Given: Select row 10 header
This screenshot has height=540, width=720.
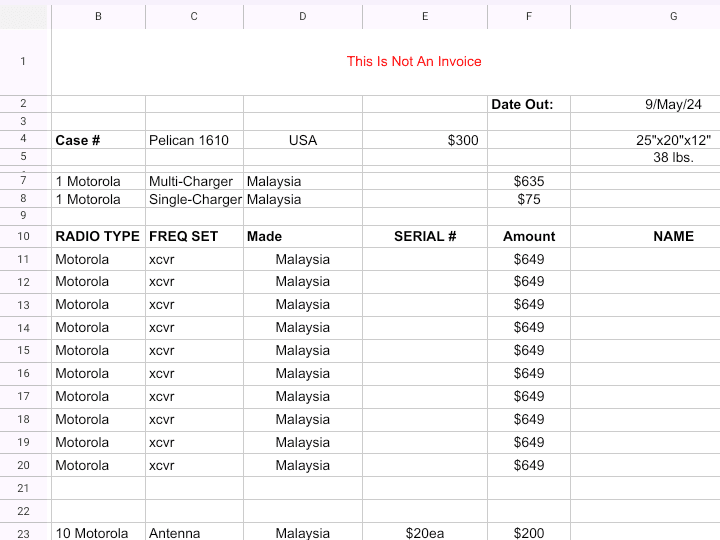Looking at the screenshot, I should pyautogui.click(x=23, y=236).
